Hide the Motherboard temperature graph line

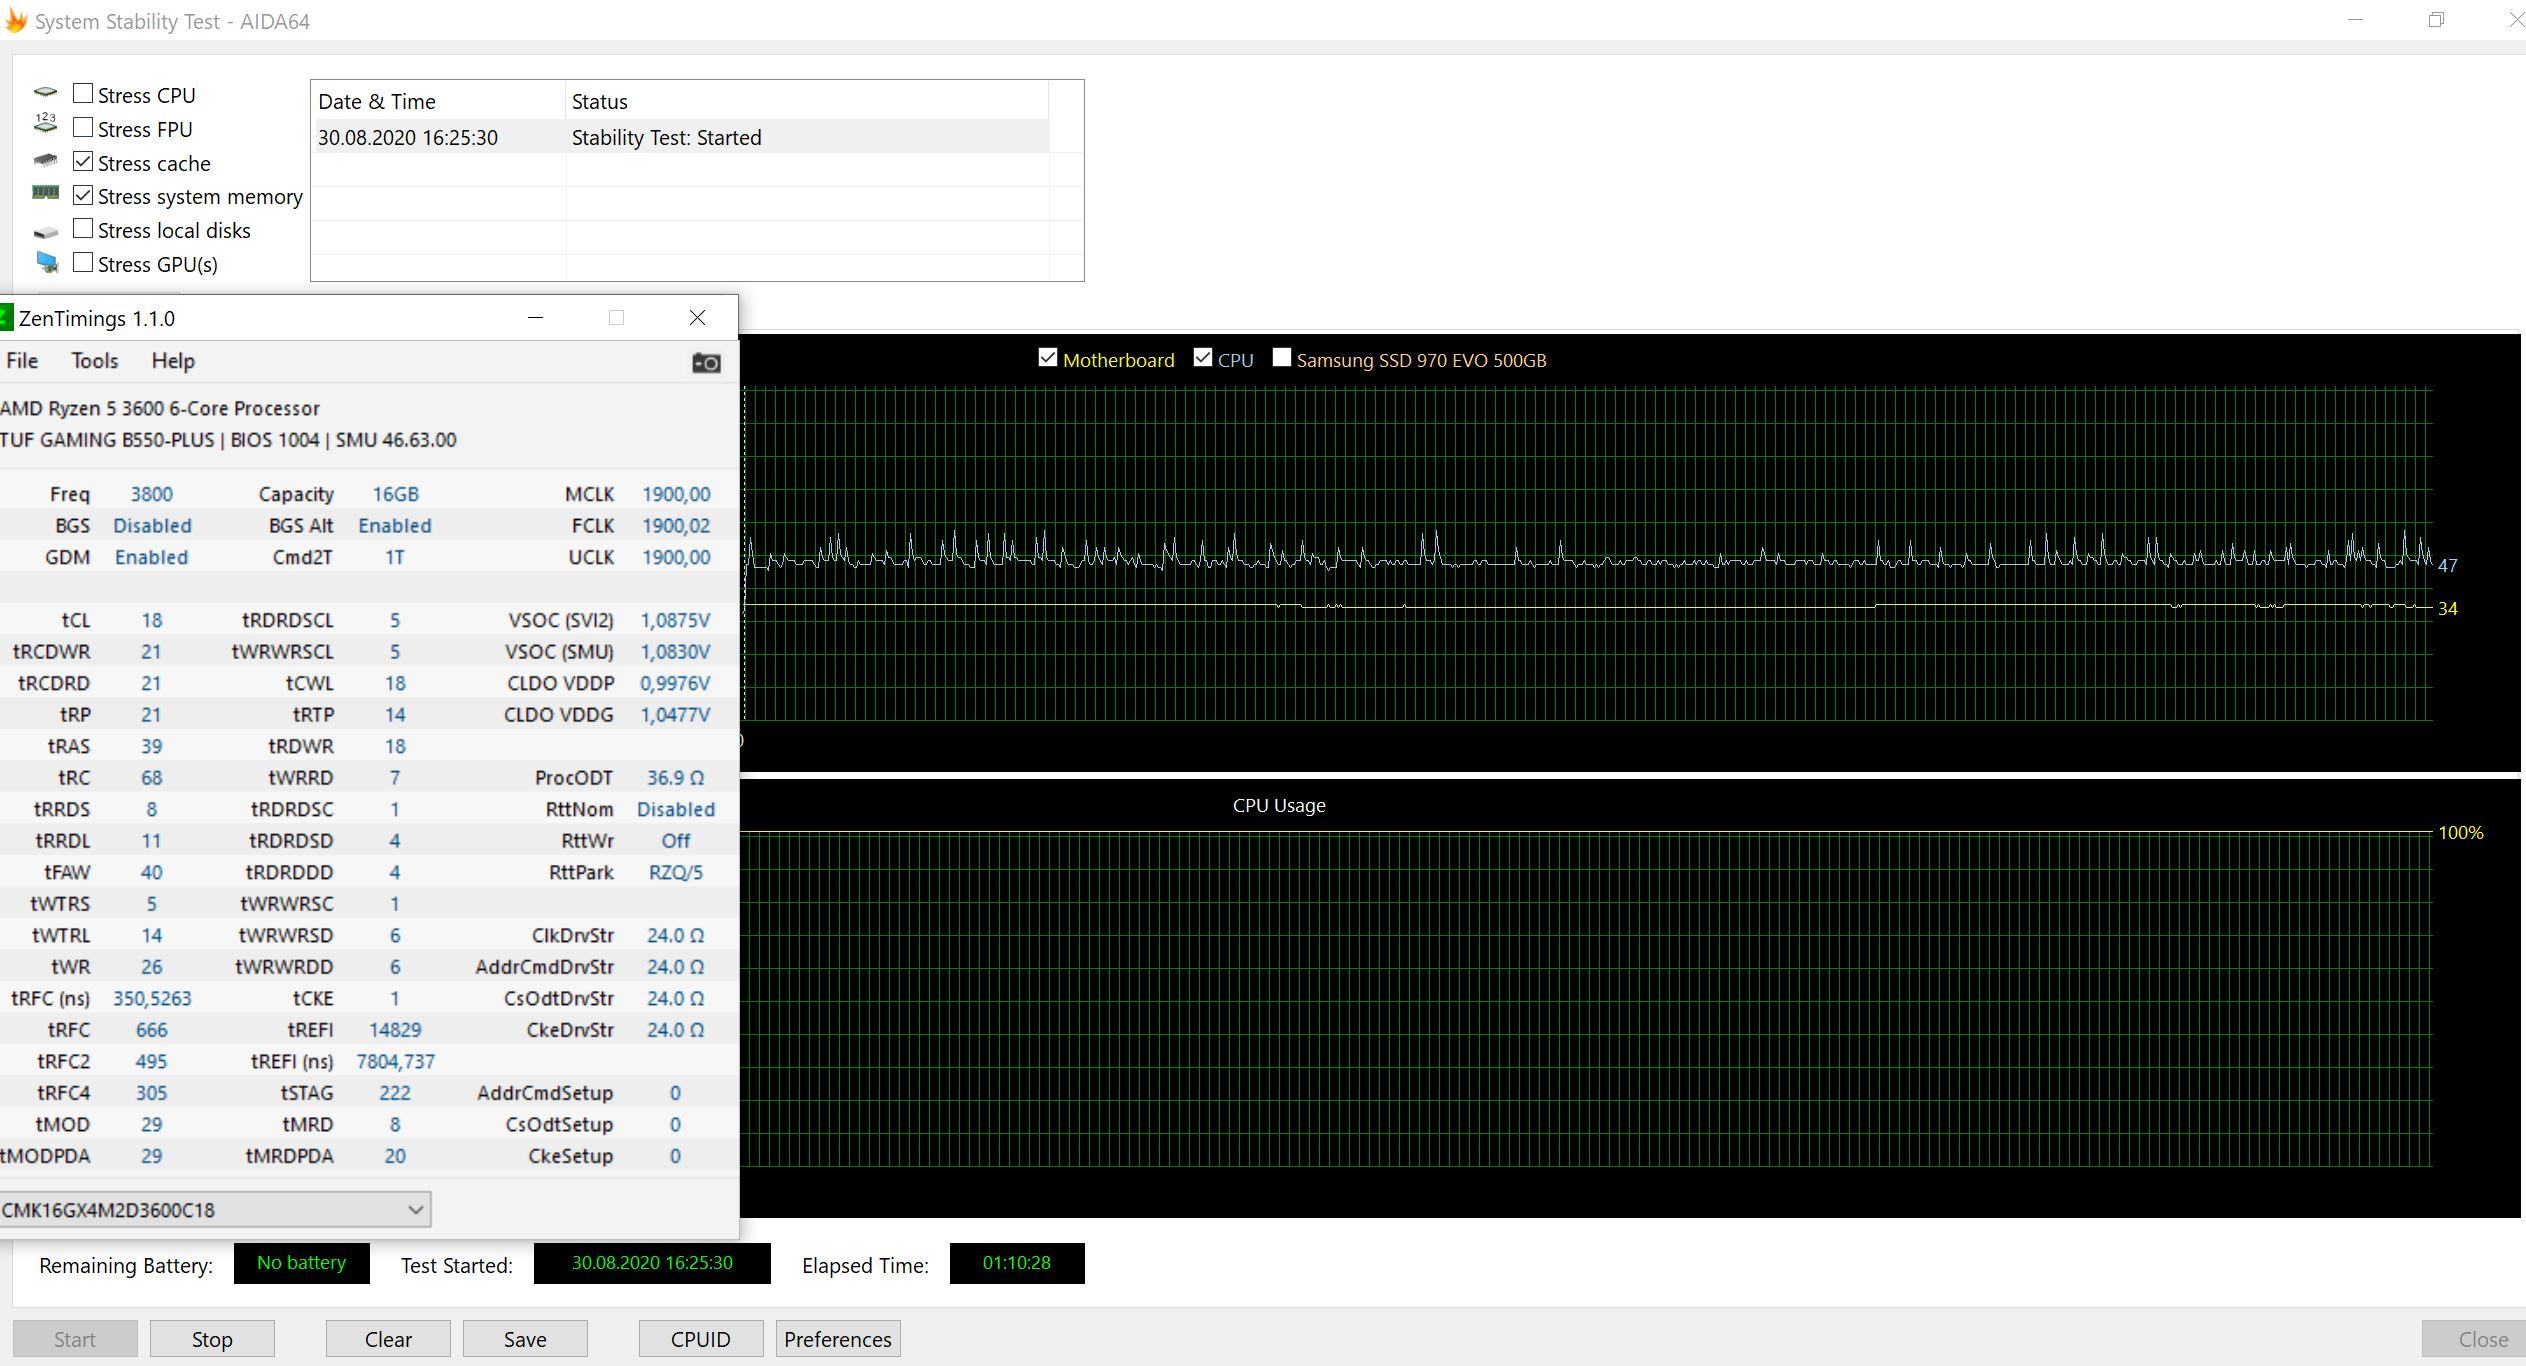click(1047, 357)
